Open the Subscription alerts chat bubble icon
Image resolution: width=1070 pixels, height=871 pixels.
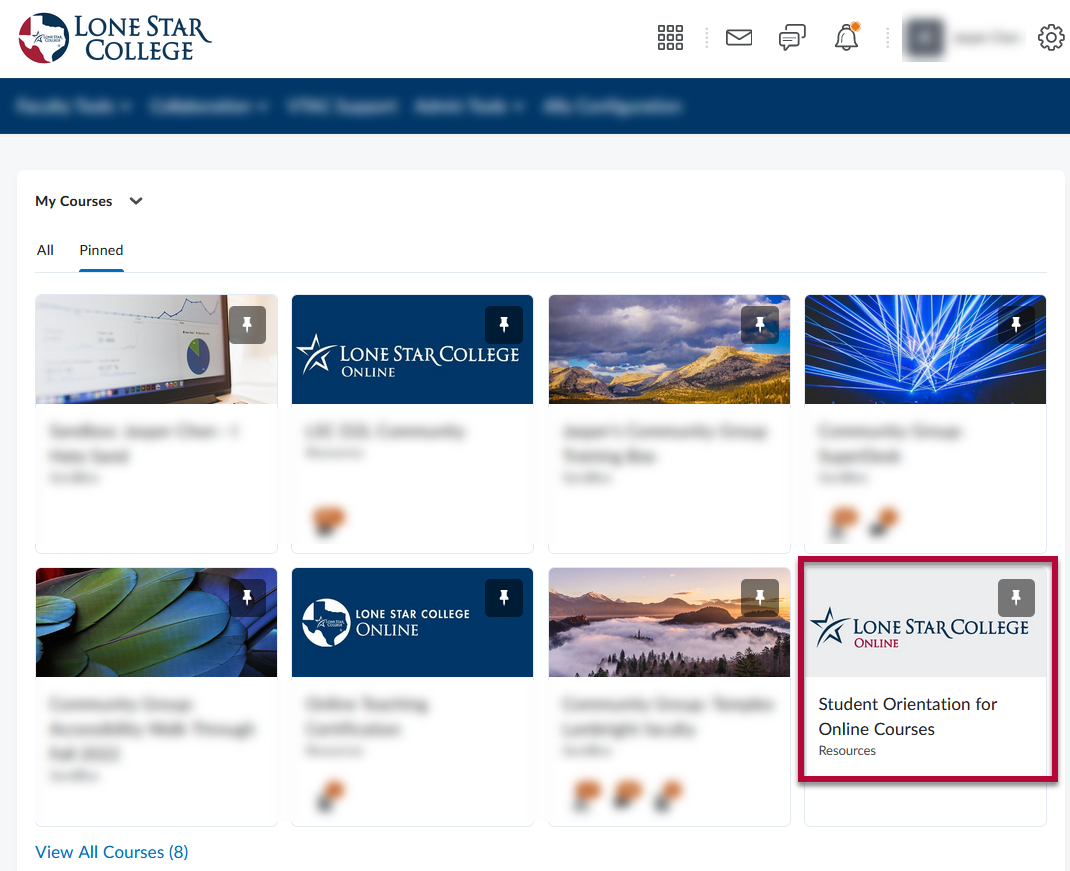(x=792, y=38)
